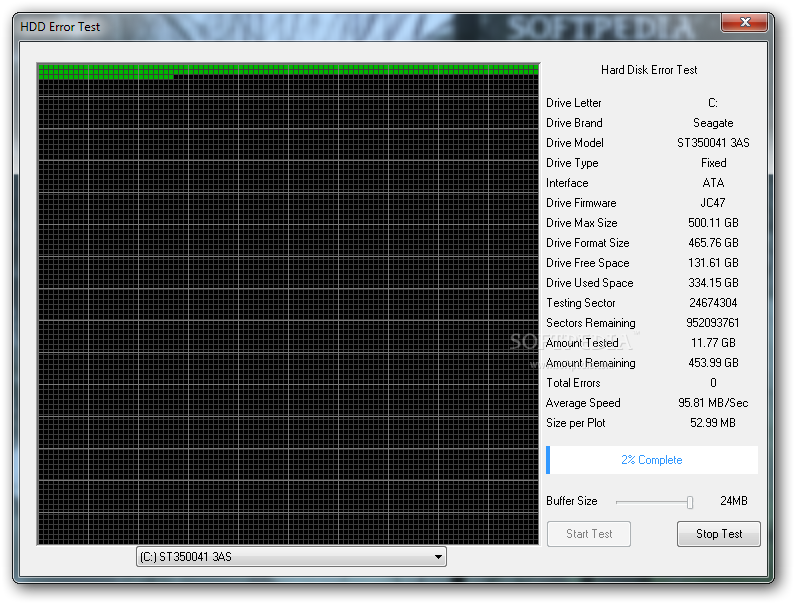The width and height of the screenshot is (795, 604).
Task: Click the drive letter value C:
Action: (x=713, y=103)
